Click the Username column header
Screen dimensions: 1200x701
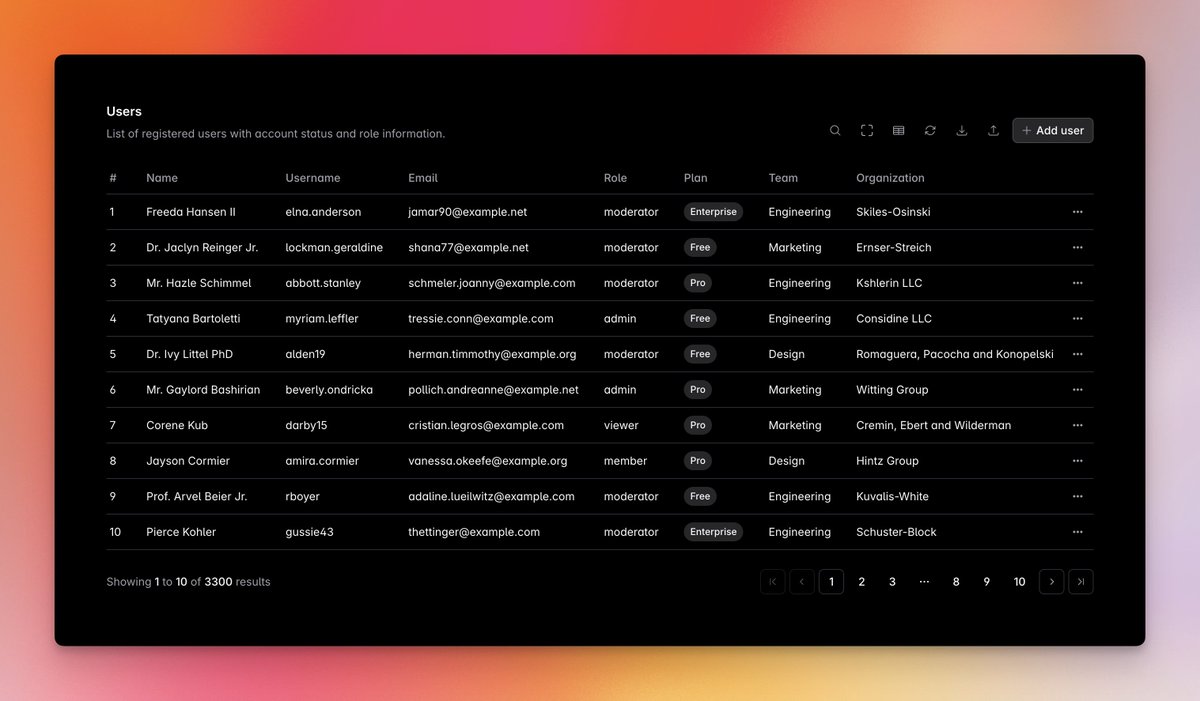coord(313,178)
